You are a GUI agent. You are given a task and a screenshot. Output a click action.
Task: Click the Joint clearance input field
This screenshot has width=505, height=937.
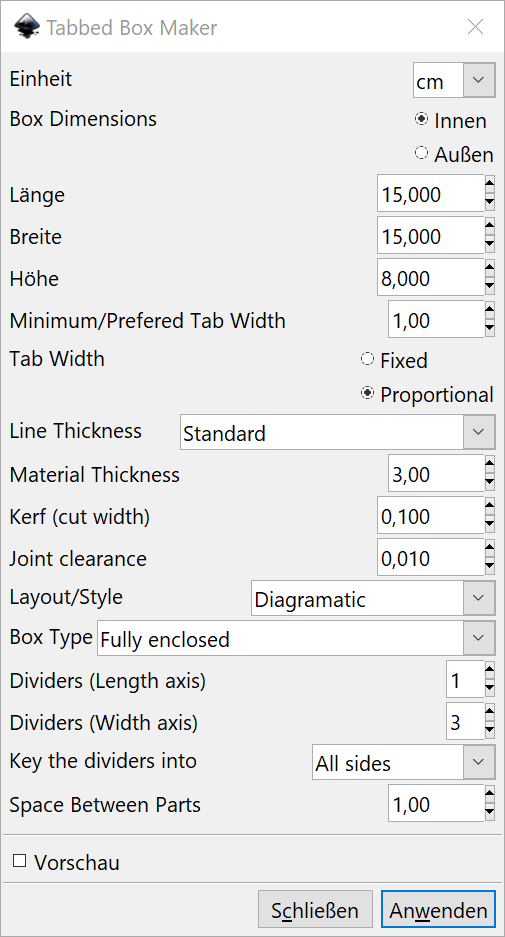pyautogui.click(x=430, y=557)
